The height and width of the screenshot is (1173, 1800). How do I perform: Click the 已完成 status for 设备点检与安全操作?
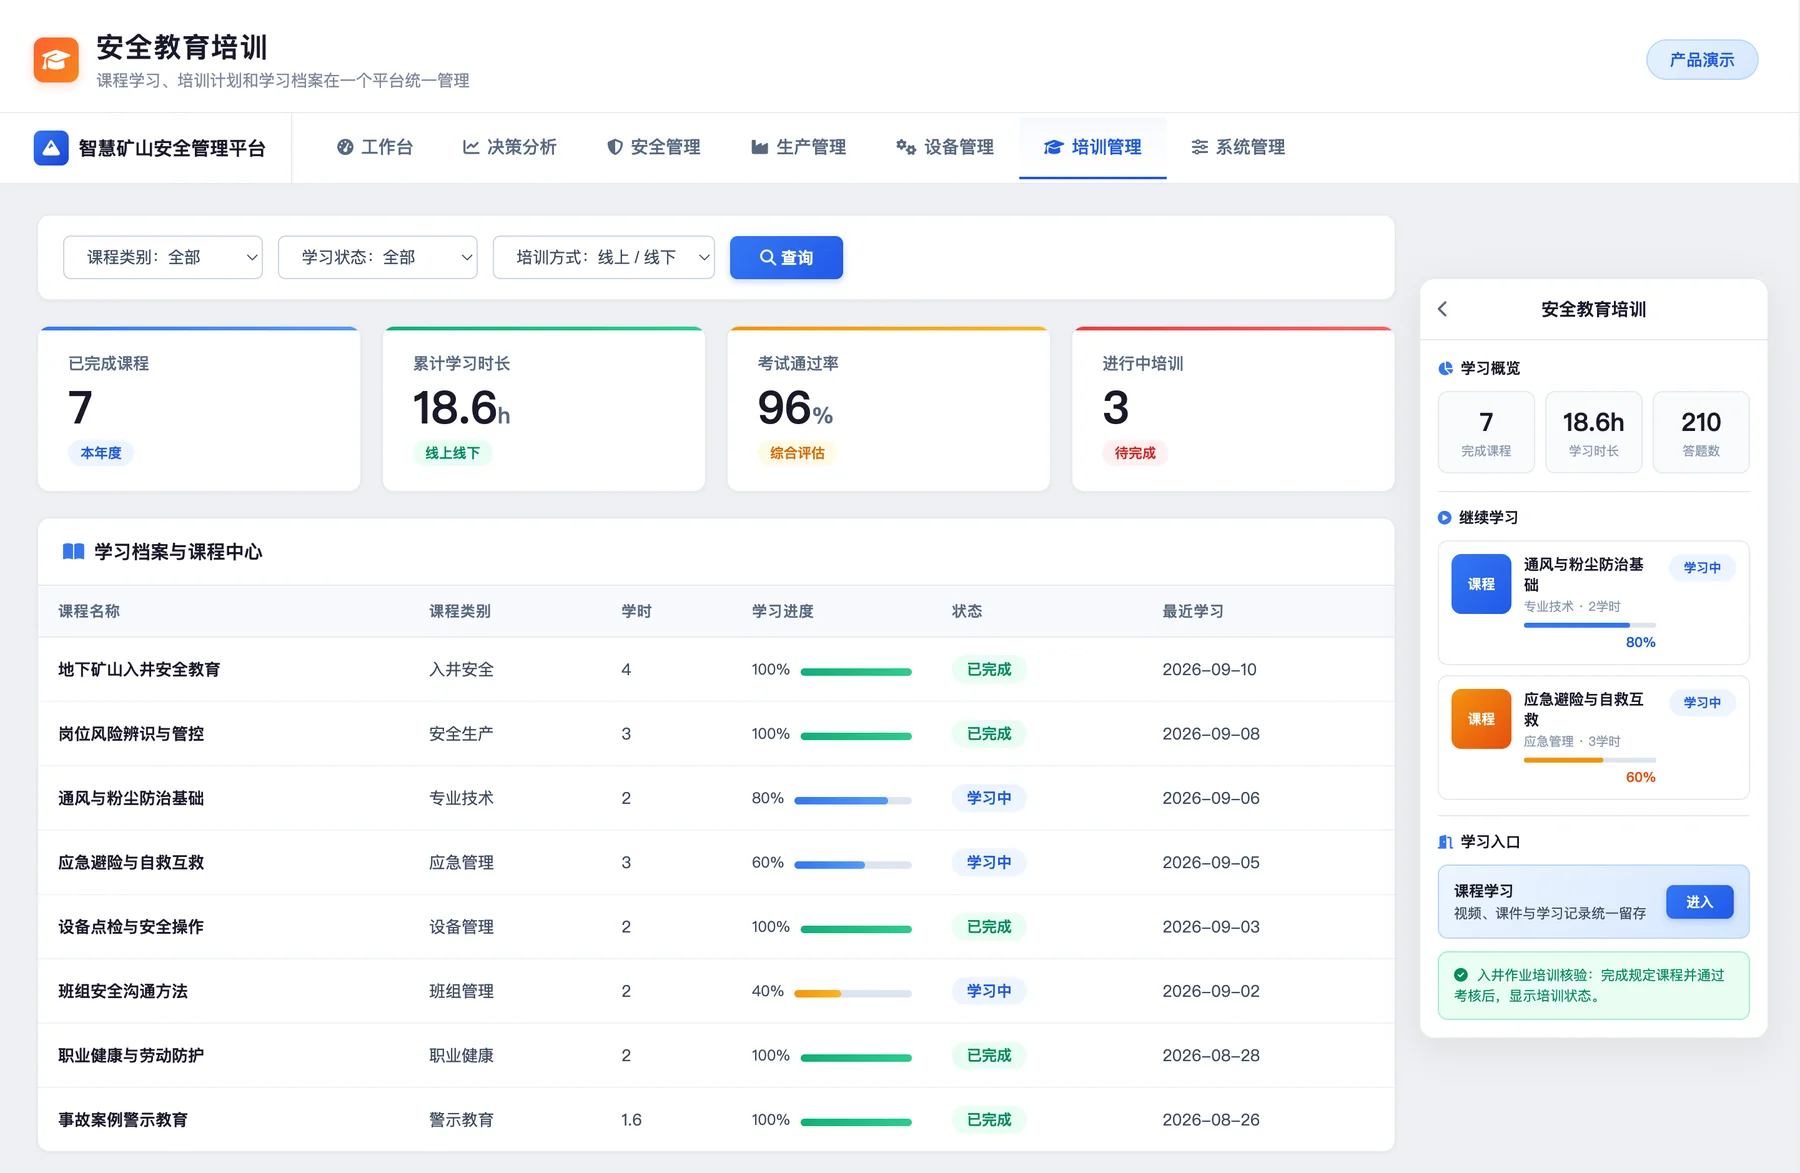tap(989, 927)
